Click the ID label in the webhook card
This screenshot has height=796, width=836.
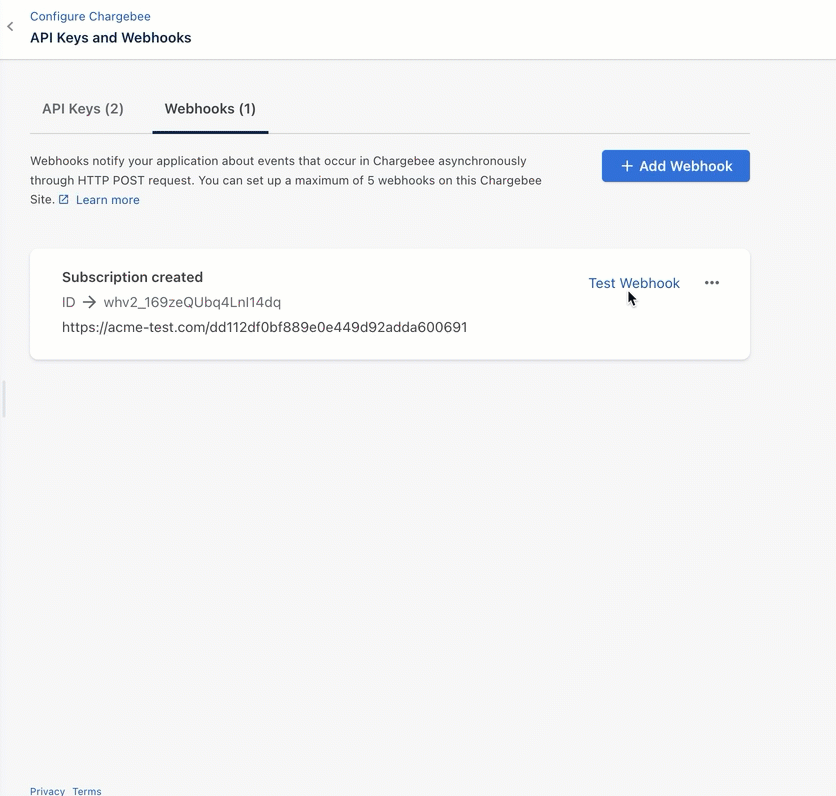68,302
